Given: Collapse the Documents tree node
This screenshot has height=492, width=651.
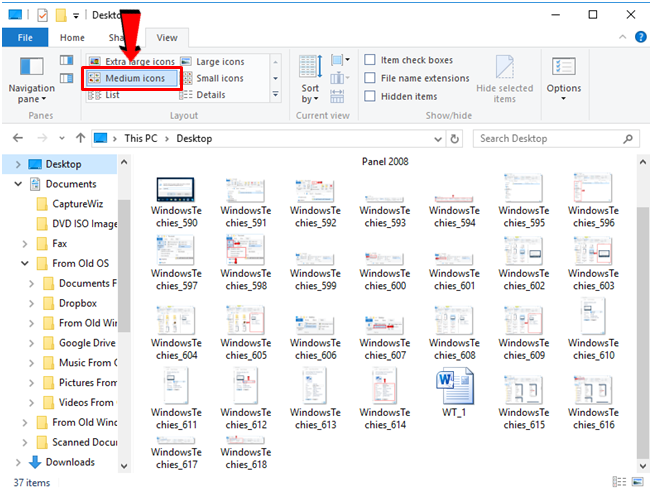Looking at the screenshot, I should coord(18,184).
